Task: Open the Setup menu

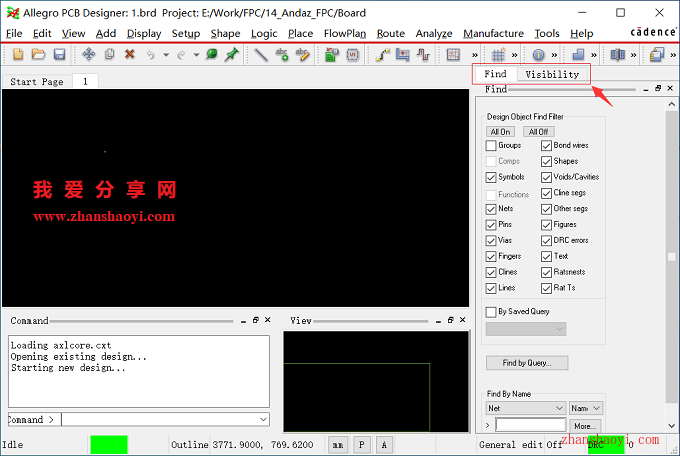Action: pos(186,33)
